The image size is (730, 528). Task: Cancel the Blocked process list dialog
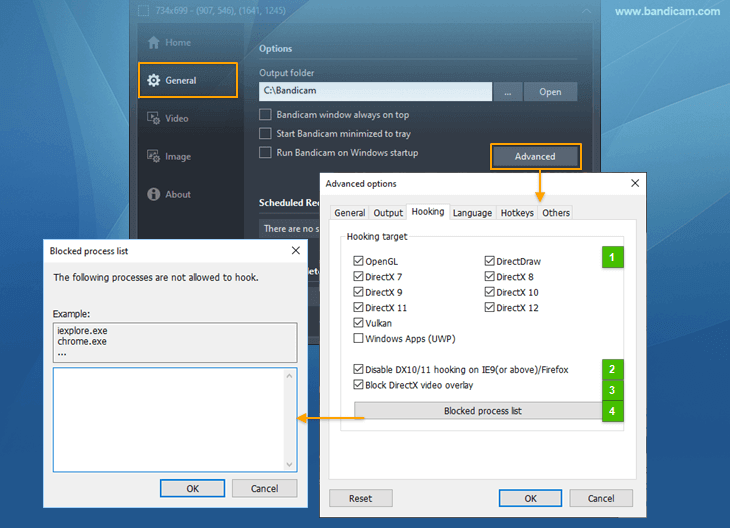[x=264, y=488]
